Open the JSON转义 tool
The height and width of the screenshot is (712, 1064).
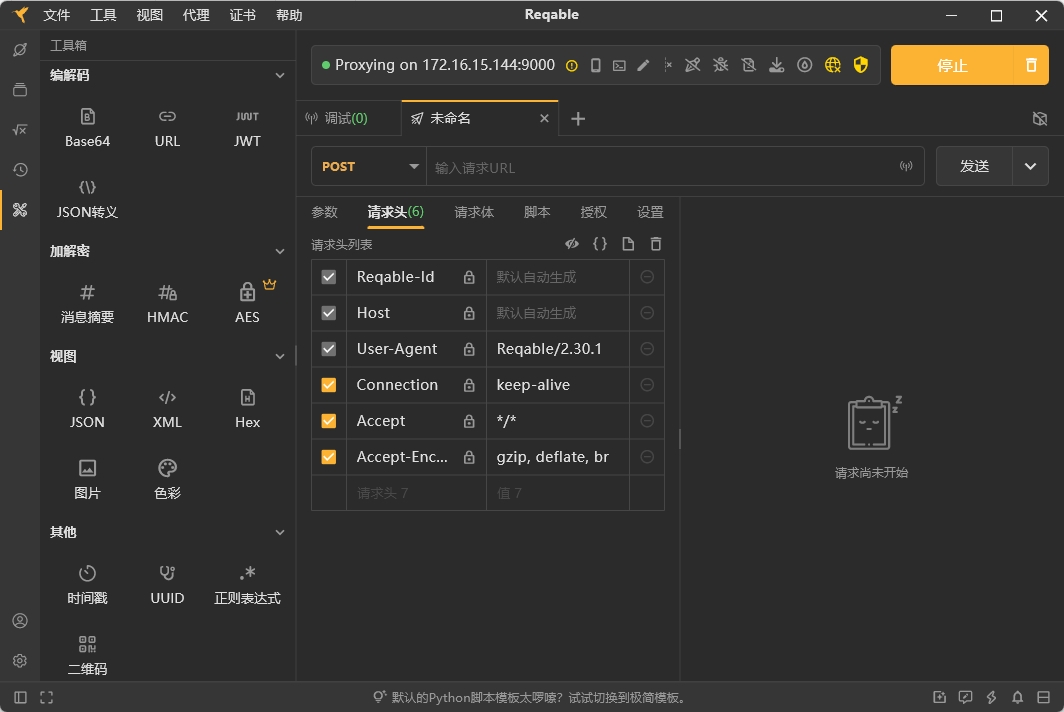point(87,199)
